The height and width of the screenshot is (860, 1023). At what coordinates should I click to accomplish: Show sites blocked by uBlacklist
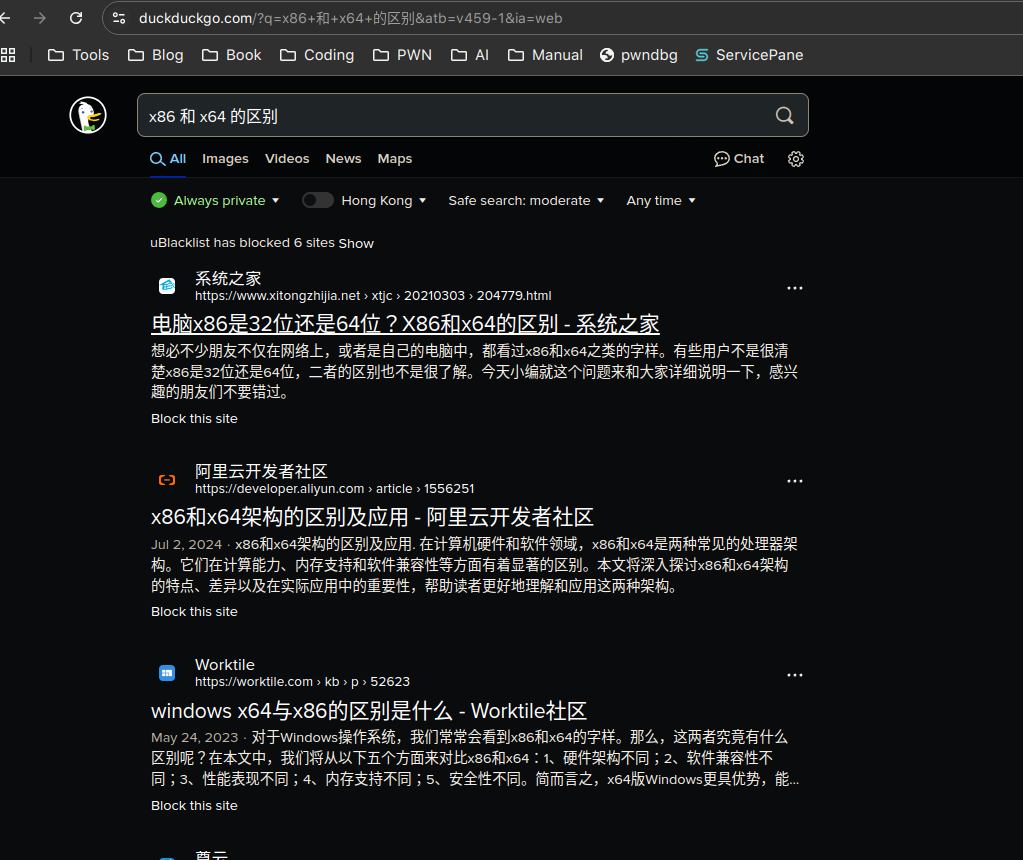(x=356, y=243)
